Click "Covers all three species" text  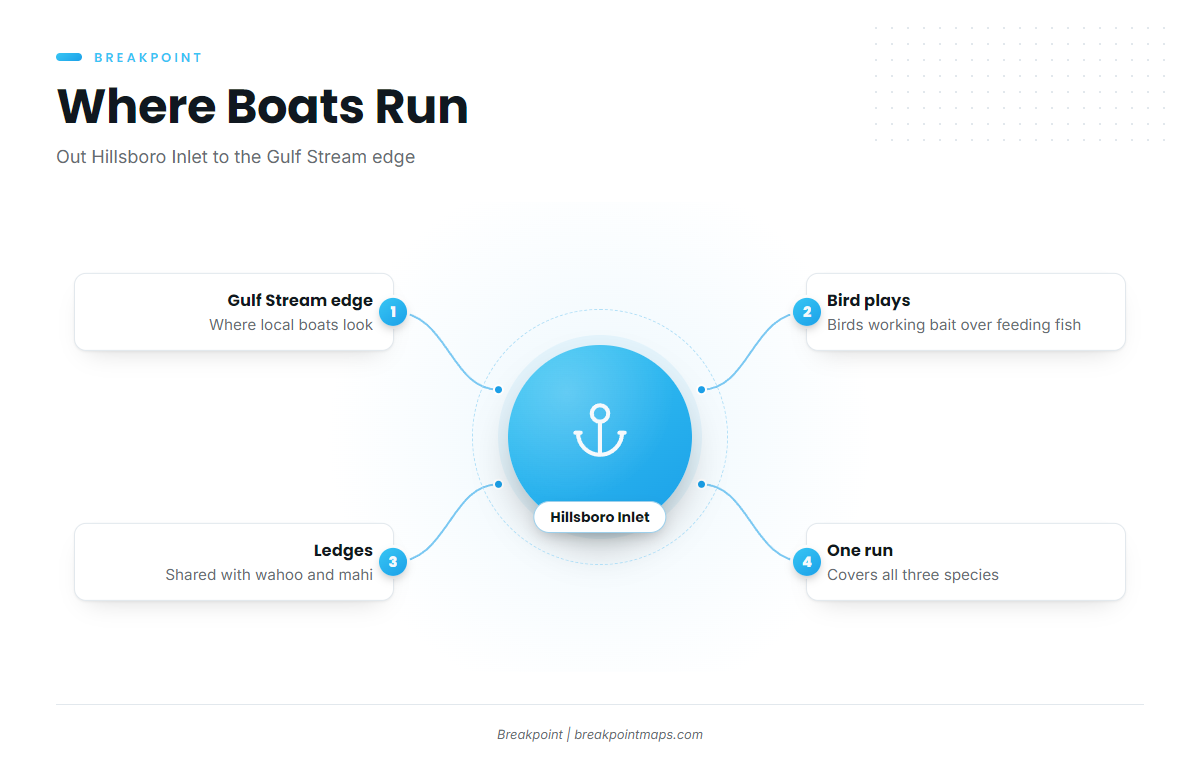pyautogui.click(x=913, y=575)
